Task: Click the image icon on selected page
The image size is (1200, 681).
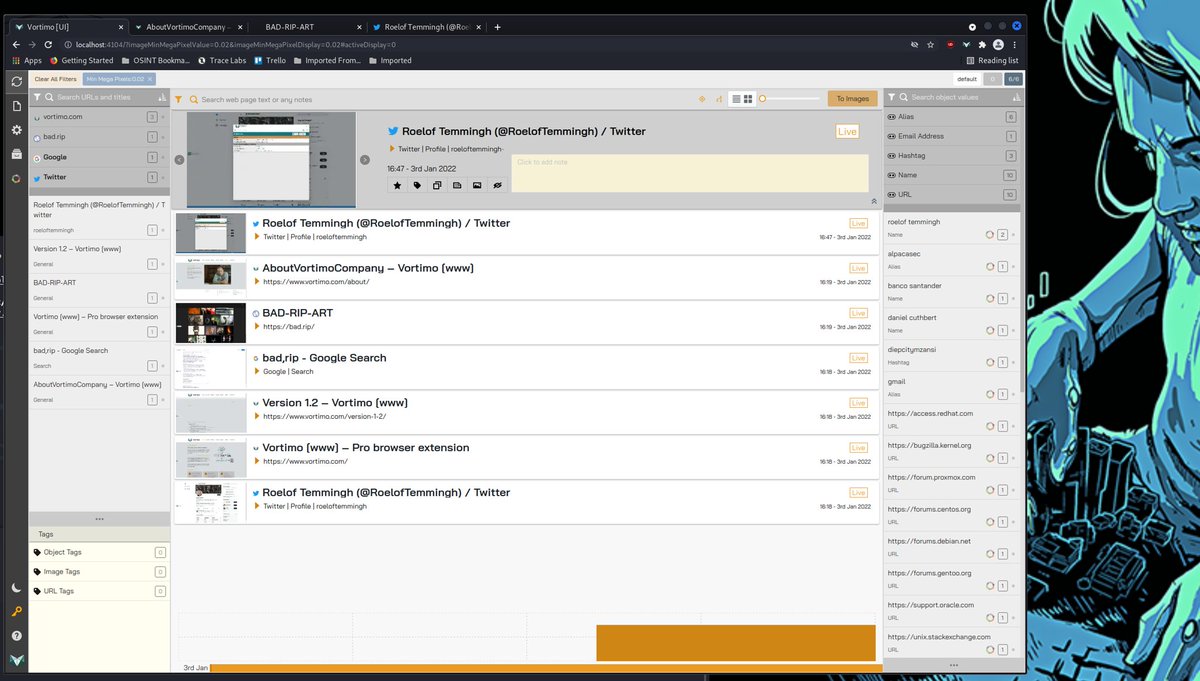Action: coord(477,185)
